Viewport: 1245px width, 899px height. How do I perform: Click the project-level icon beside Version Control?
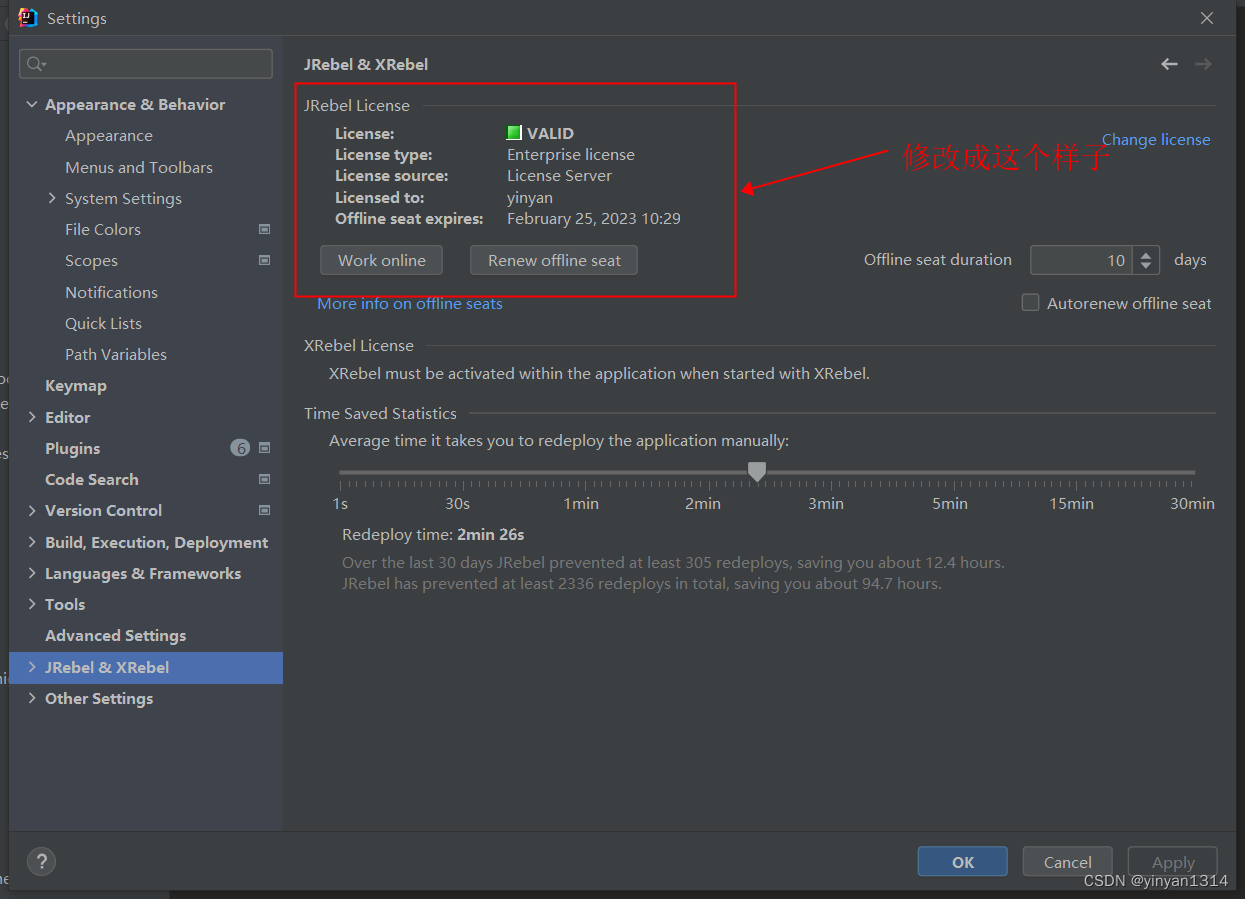click(264, 510)
